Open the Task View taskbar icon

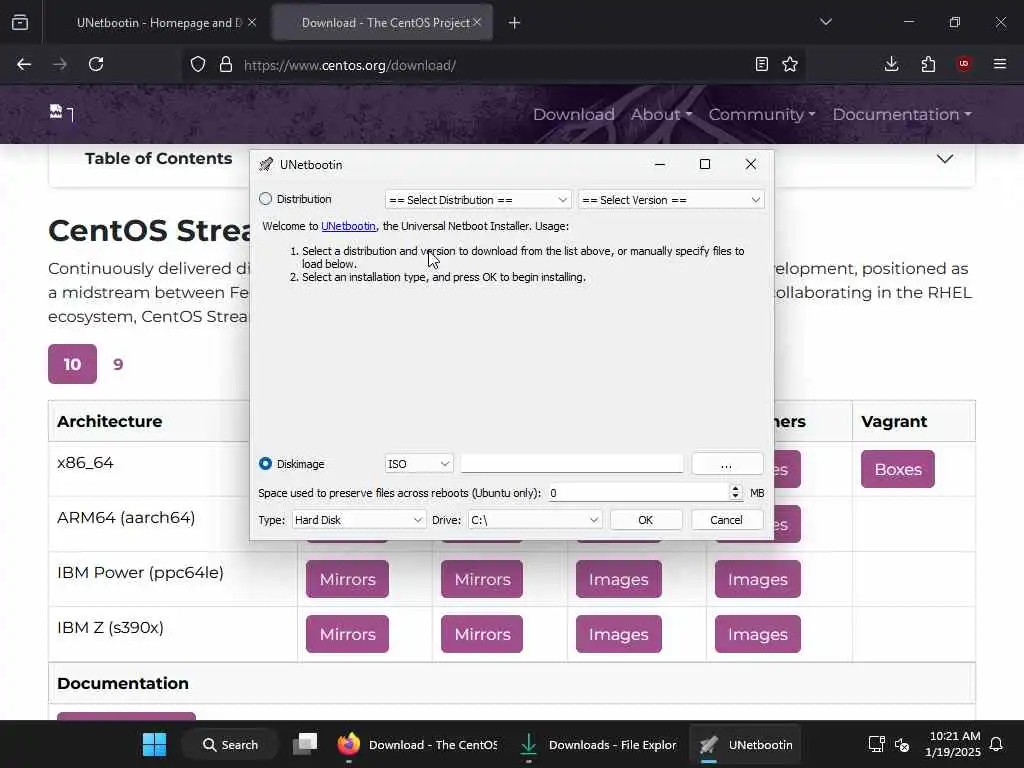point(305,744)
